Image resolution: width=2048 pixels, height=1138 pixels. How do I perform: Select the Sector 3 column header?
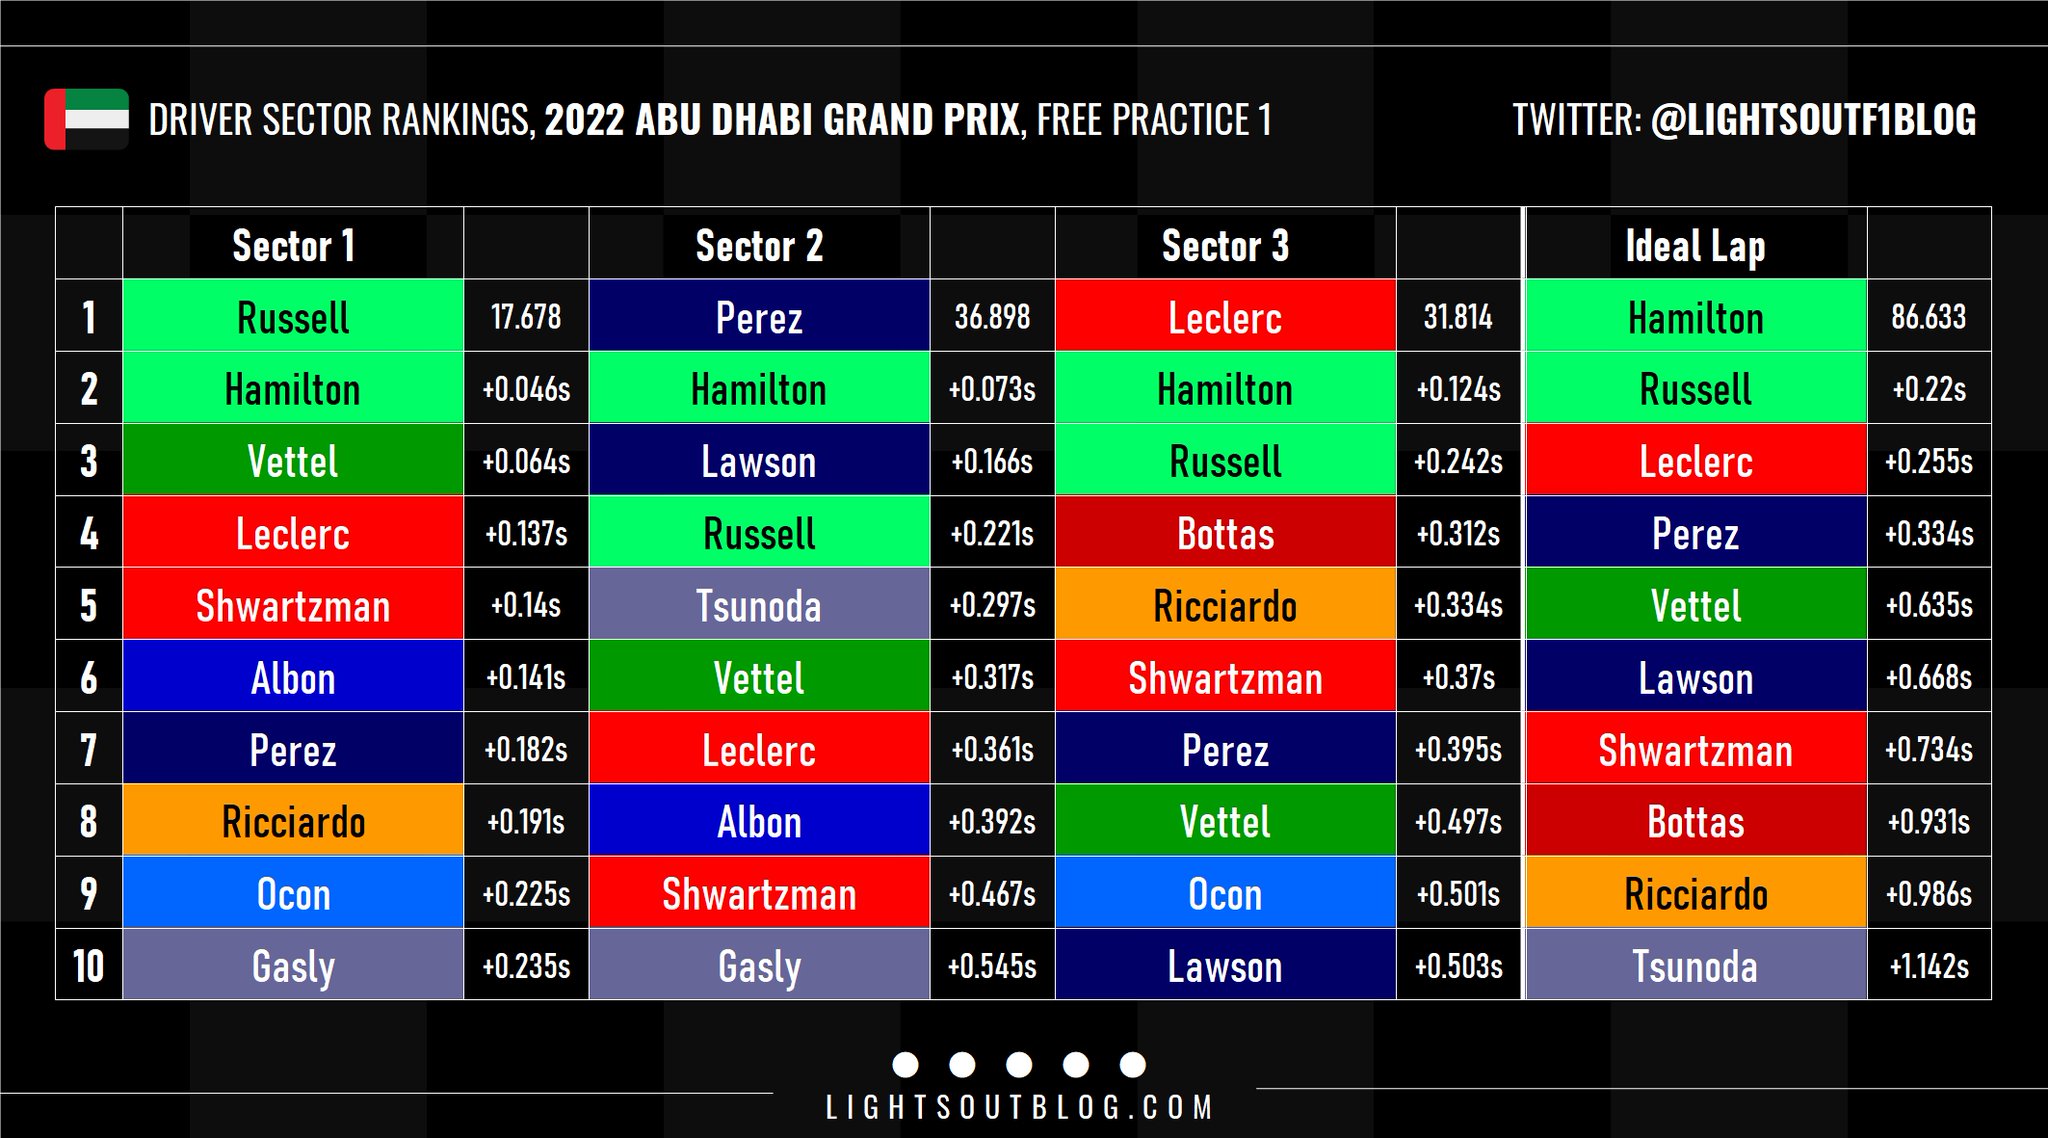1225,245
